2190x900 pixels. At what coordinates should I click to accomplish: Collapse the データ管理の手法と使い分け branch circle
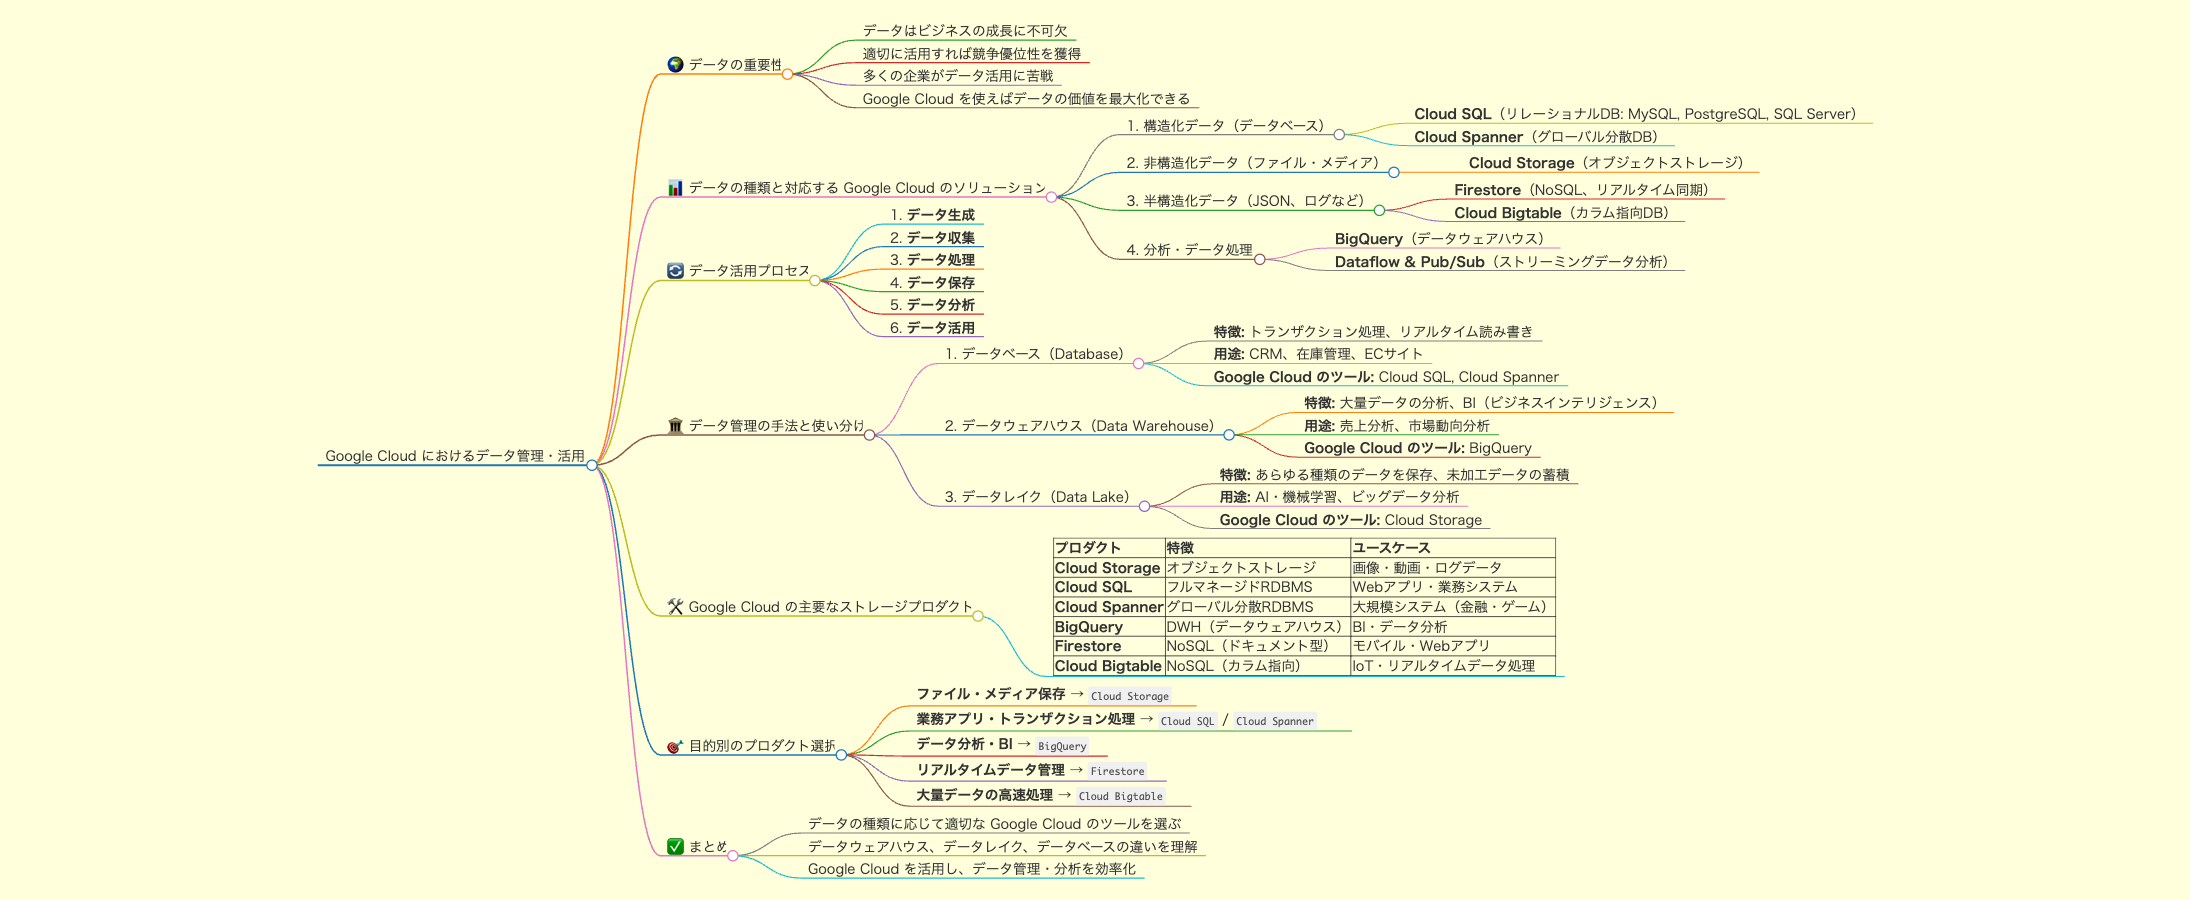pos(870,435)
